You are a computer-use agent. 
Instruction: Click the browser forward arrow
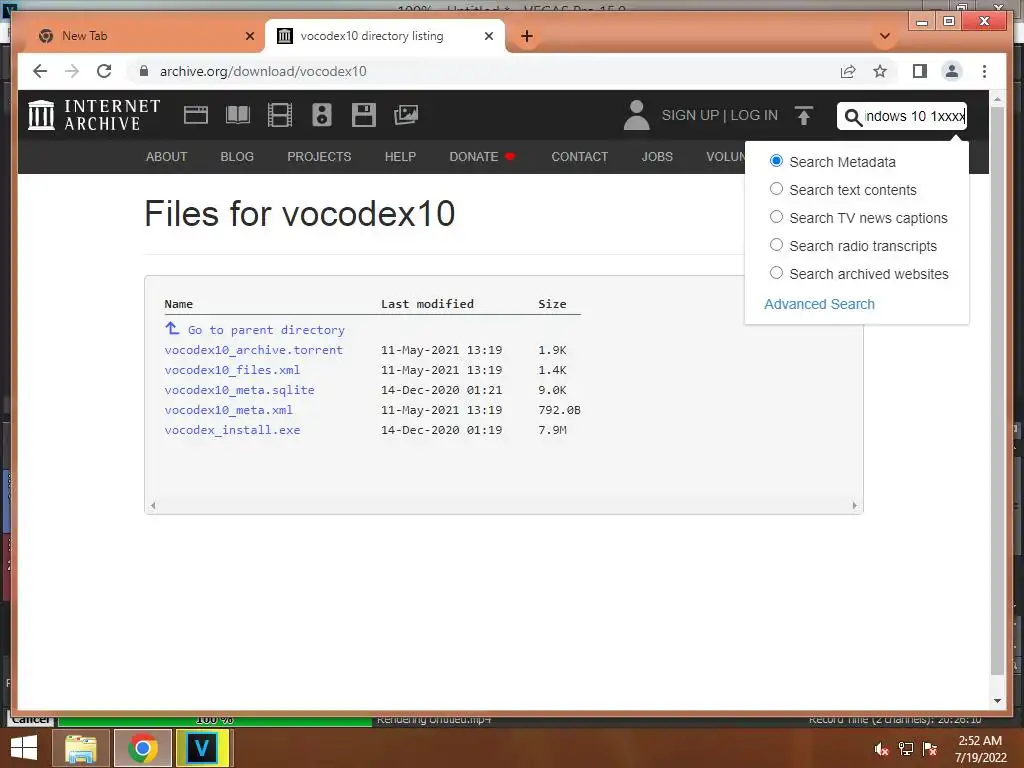tap(72, 71)
